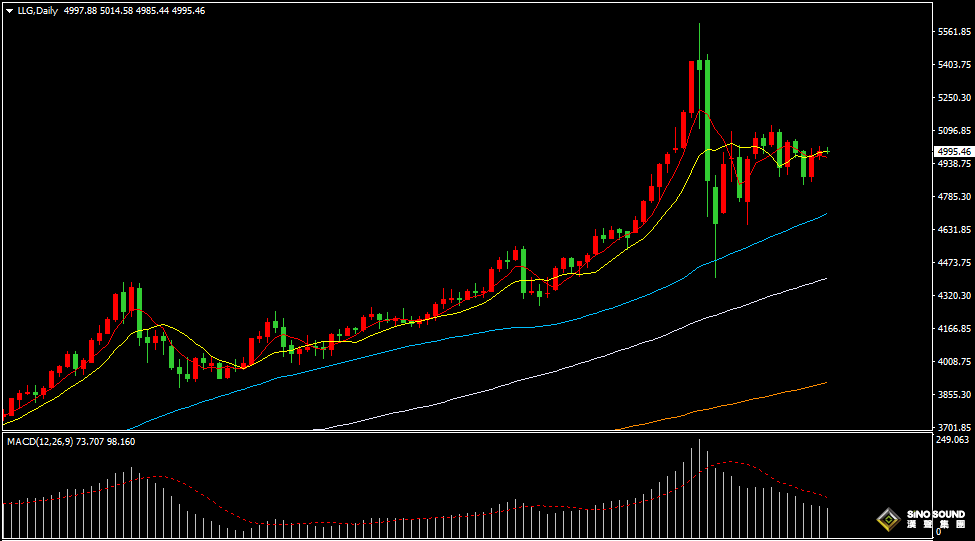Click the 3701.85 price axis label
975x541 pixels.
[x=953, y=427]
